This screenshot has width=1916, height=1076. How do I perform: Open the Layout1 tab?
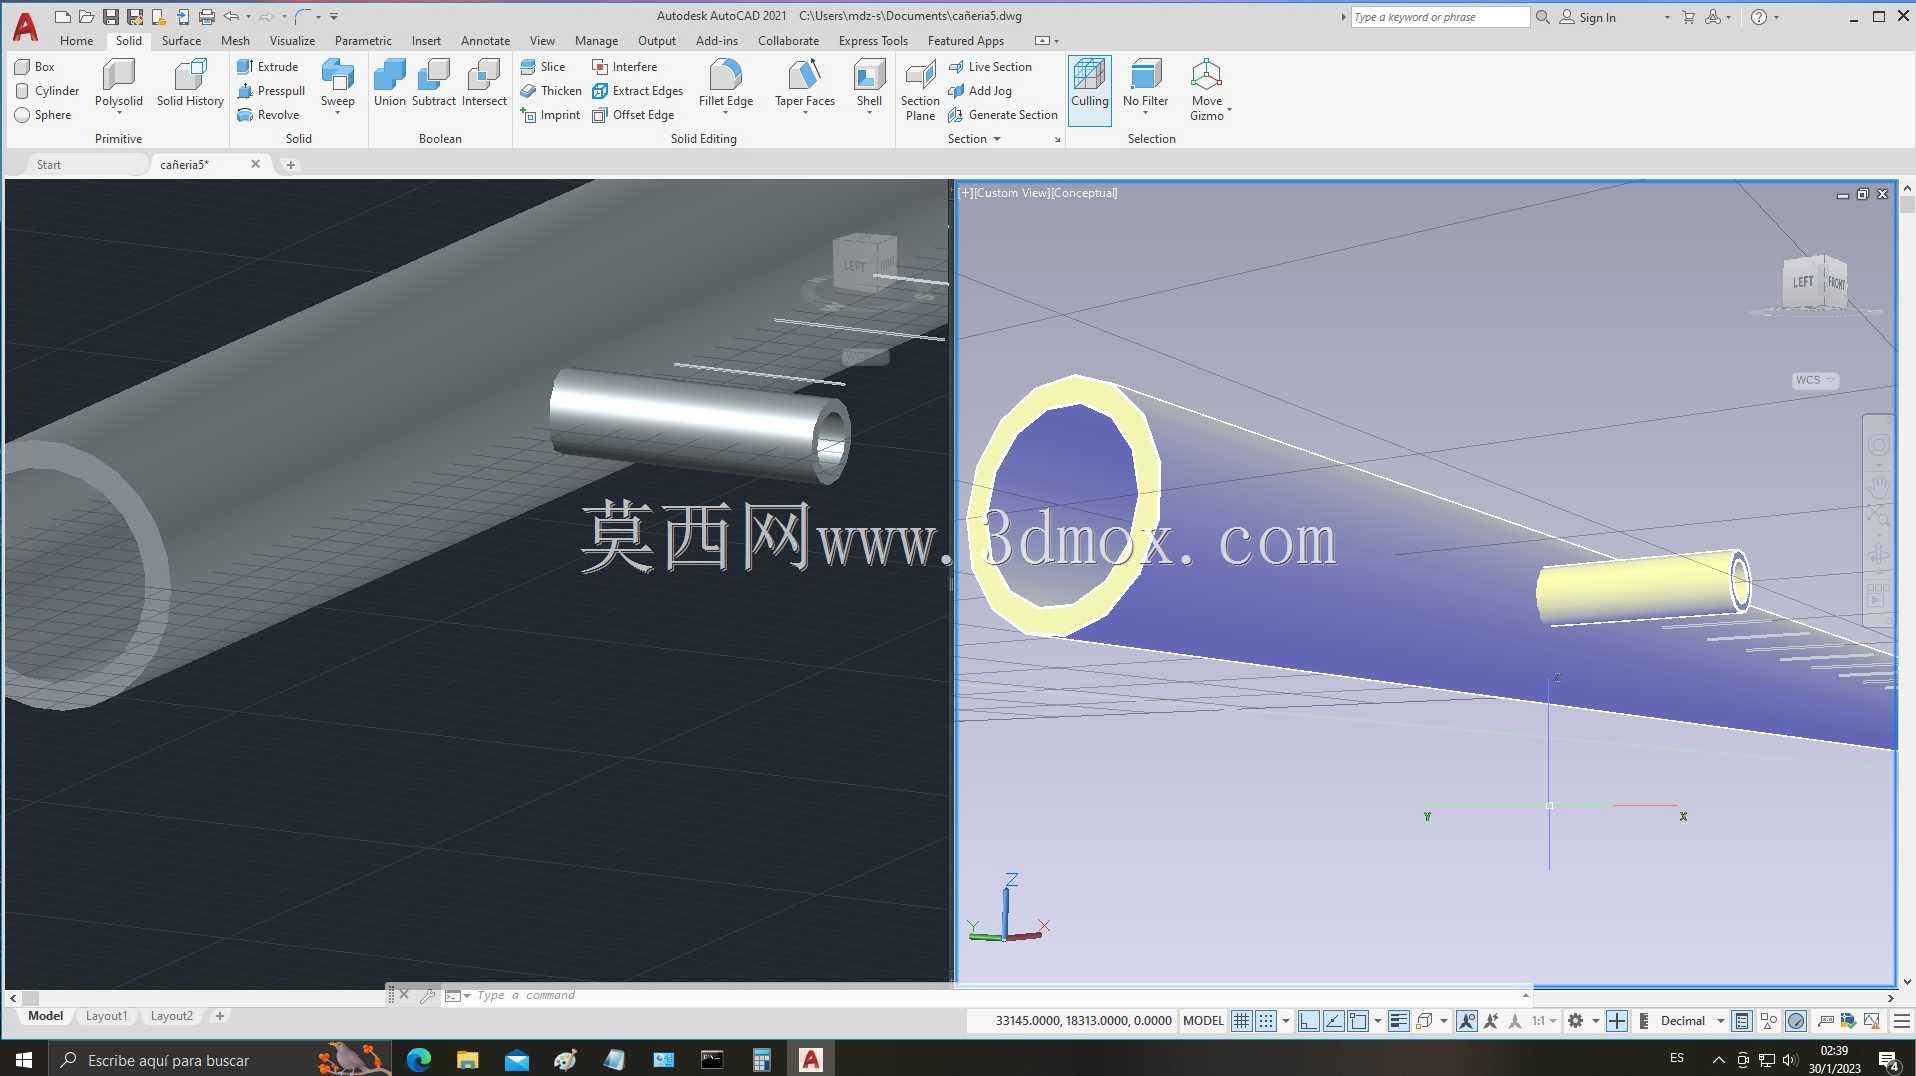(x=106, y=1016)
